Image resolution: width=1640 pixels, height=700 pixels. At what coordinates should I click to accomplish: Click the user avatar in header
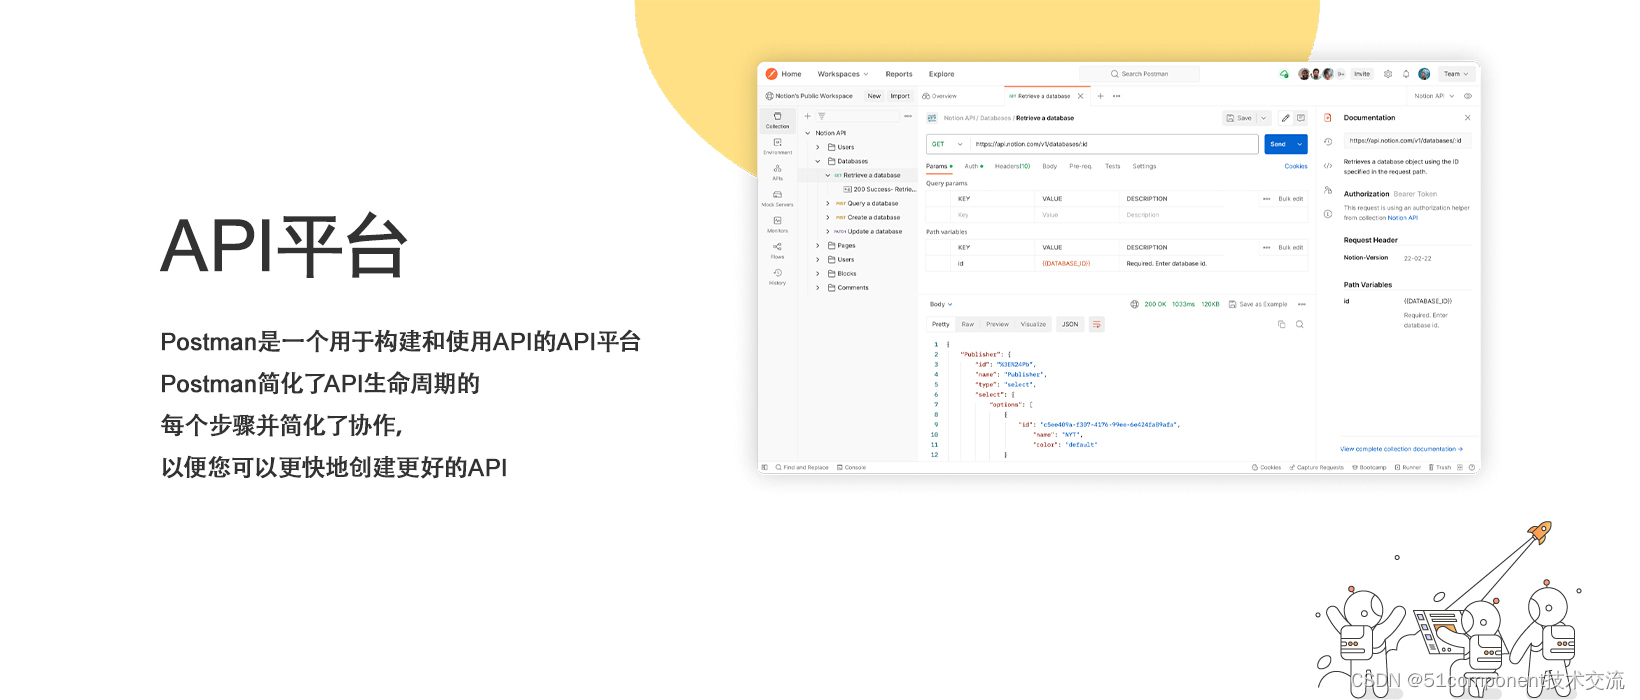tap(1424, 74)
